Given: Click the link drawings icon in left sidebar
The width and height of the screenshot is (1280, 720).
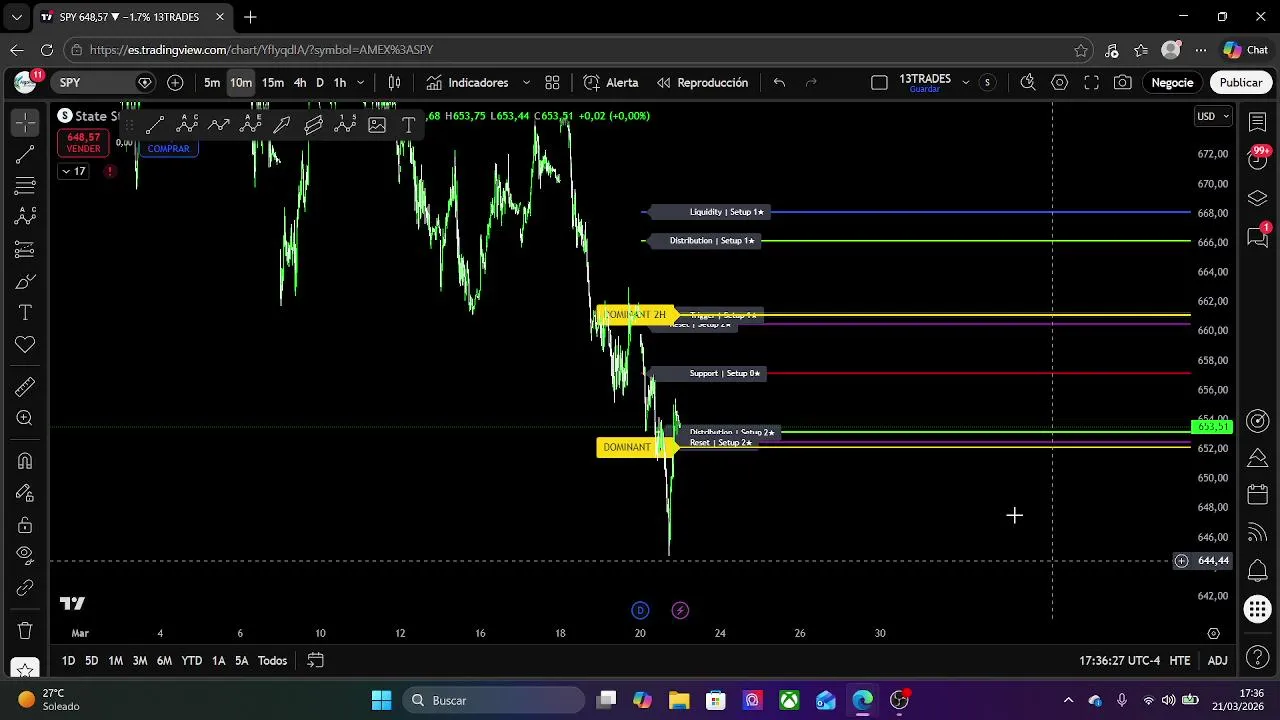Looking at the screenshot, I should [25, 588].
